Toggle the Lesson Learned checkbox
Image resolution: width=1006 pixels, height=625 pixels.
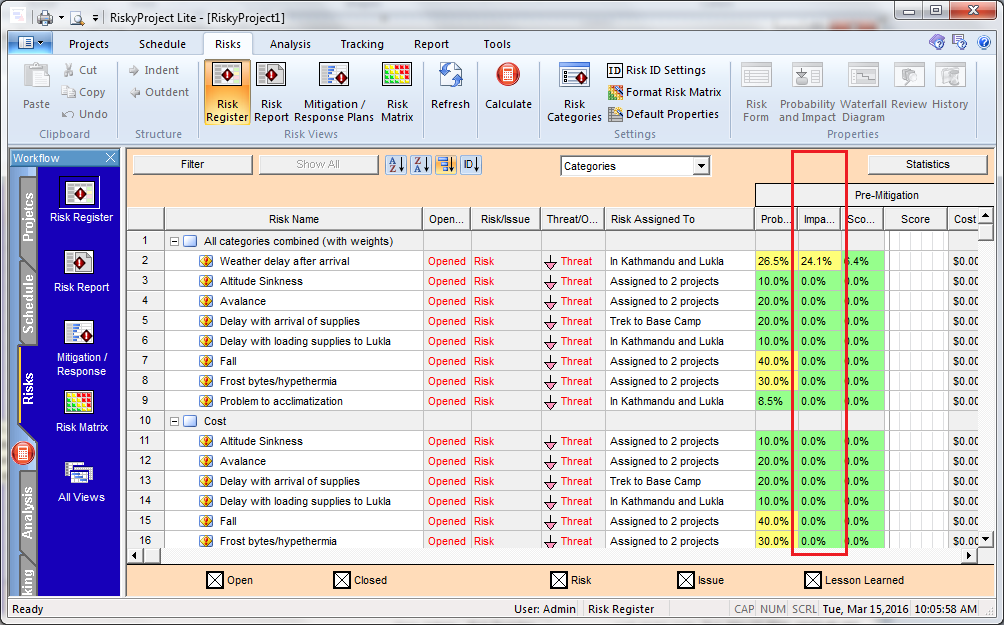pyautogui.click(x=812, y=580)
